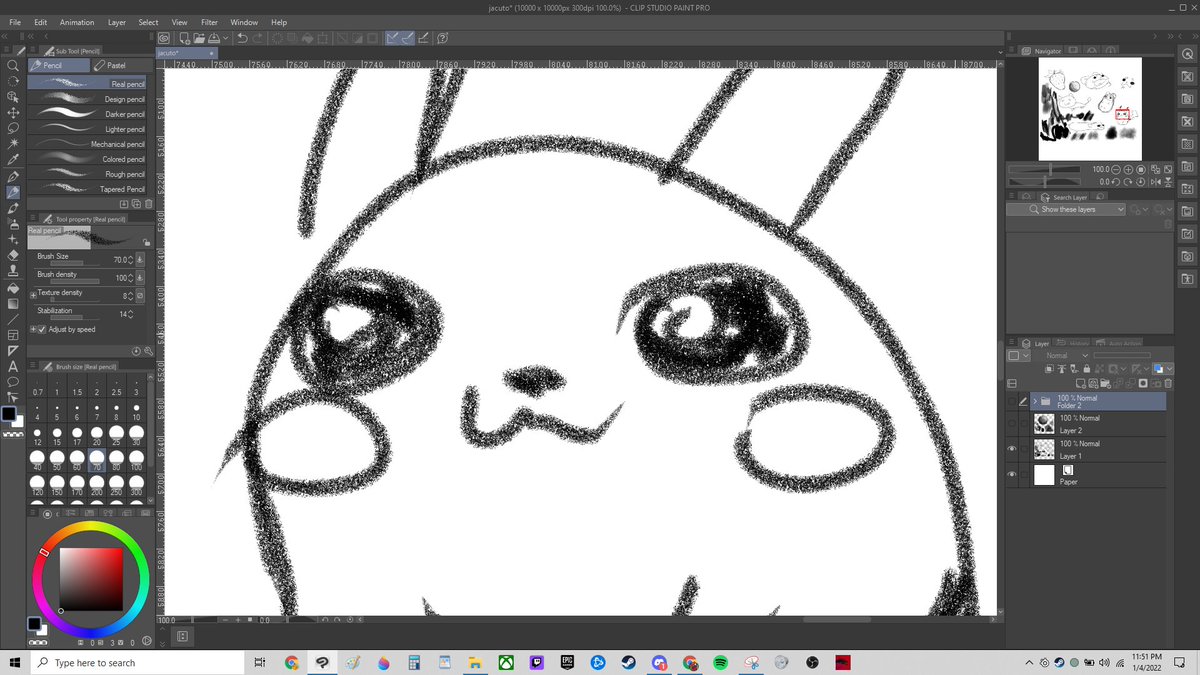Show Layer 2 via its eye box
This screenshot has width=1200, height=675.
[x=1011, y=424]
